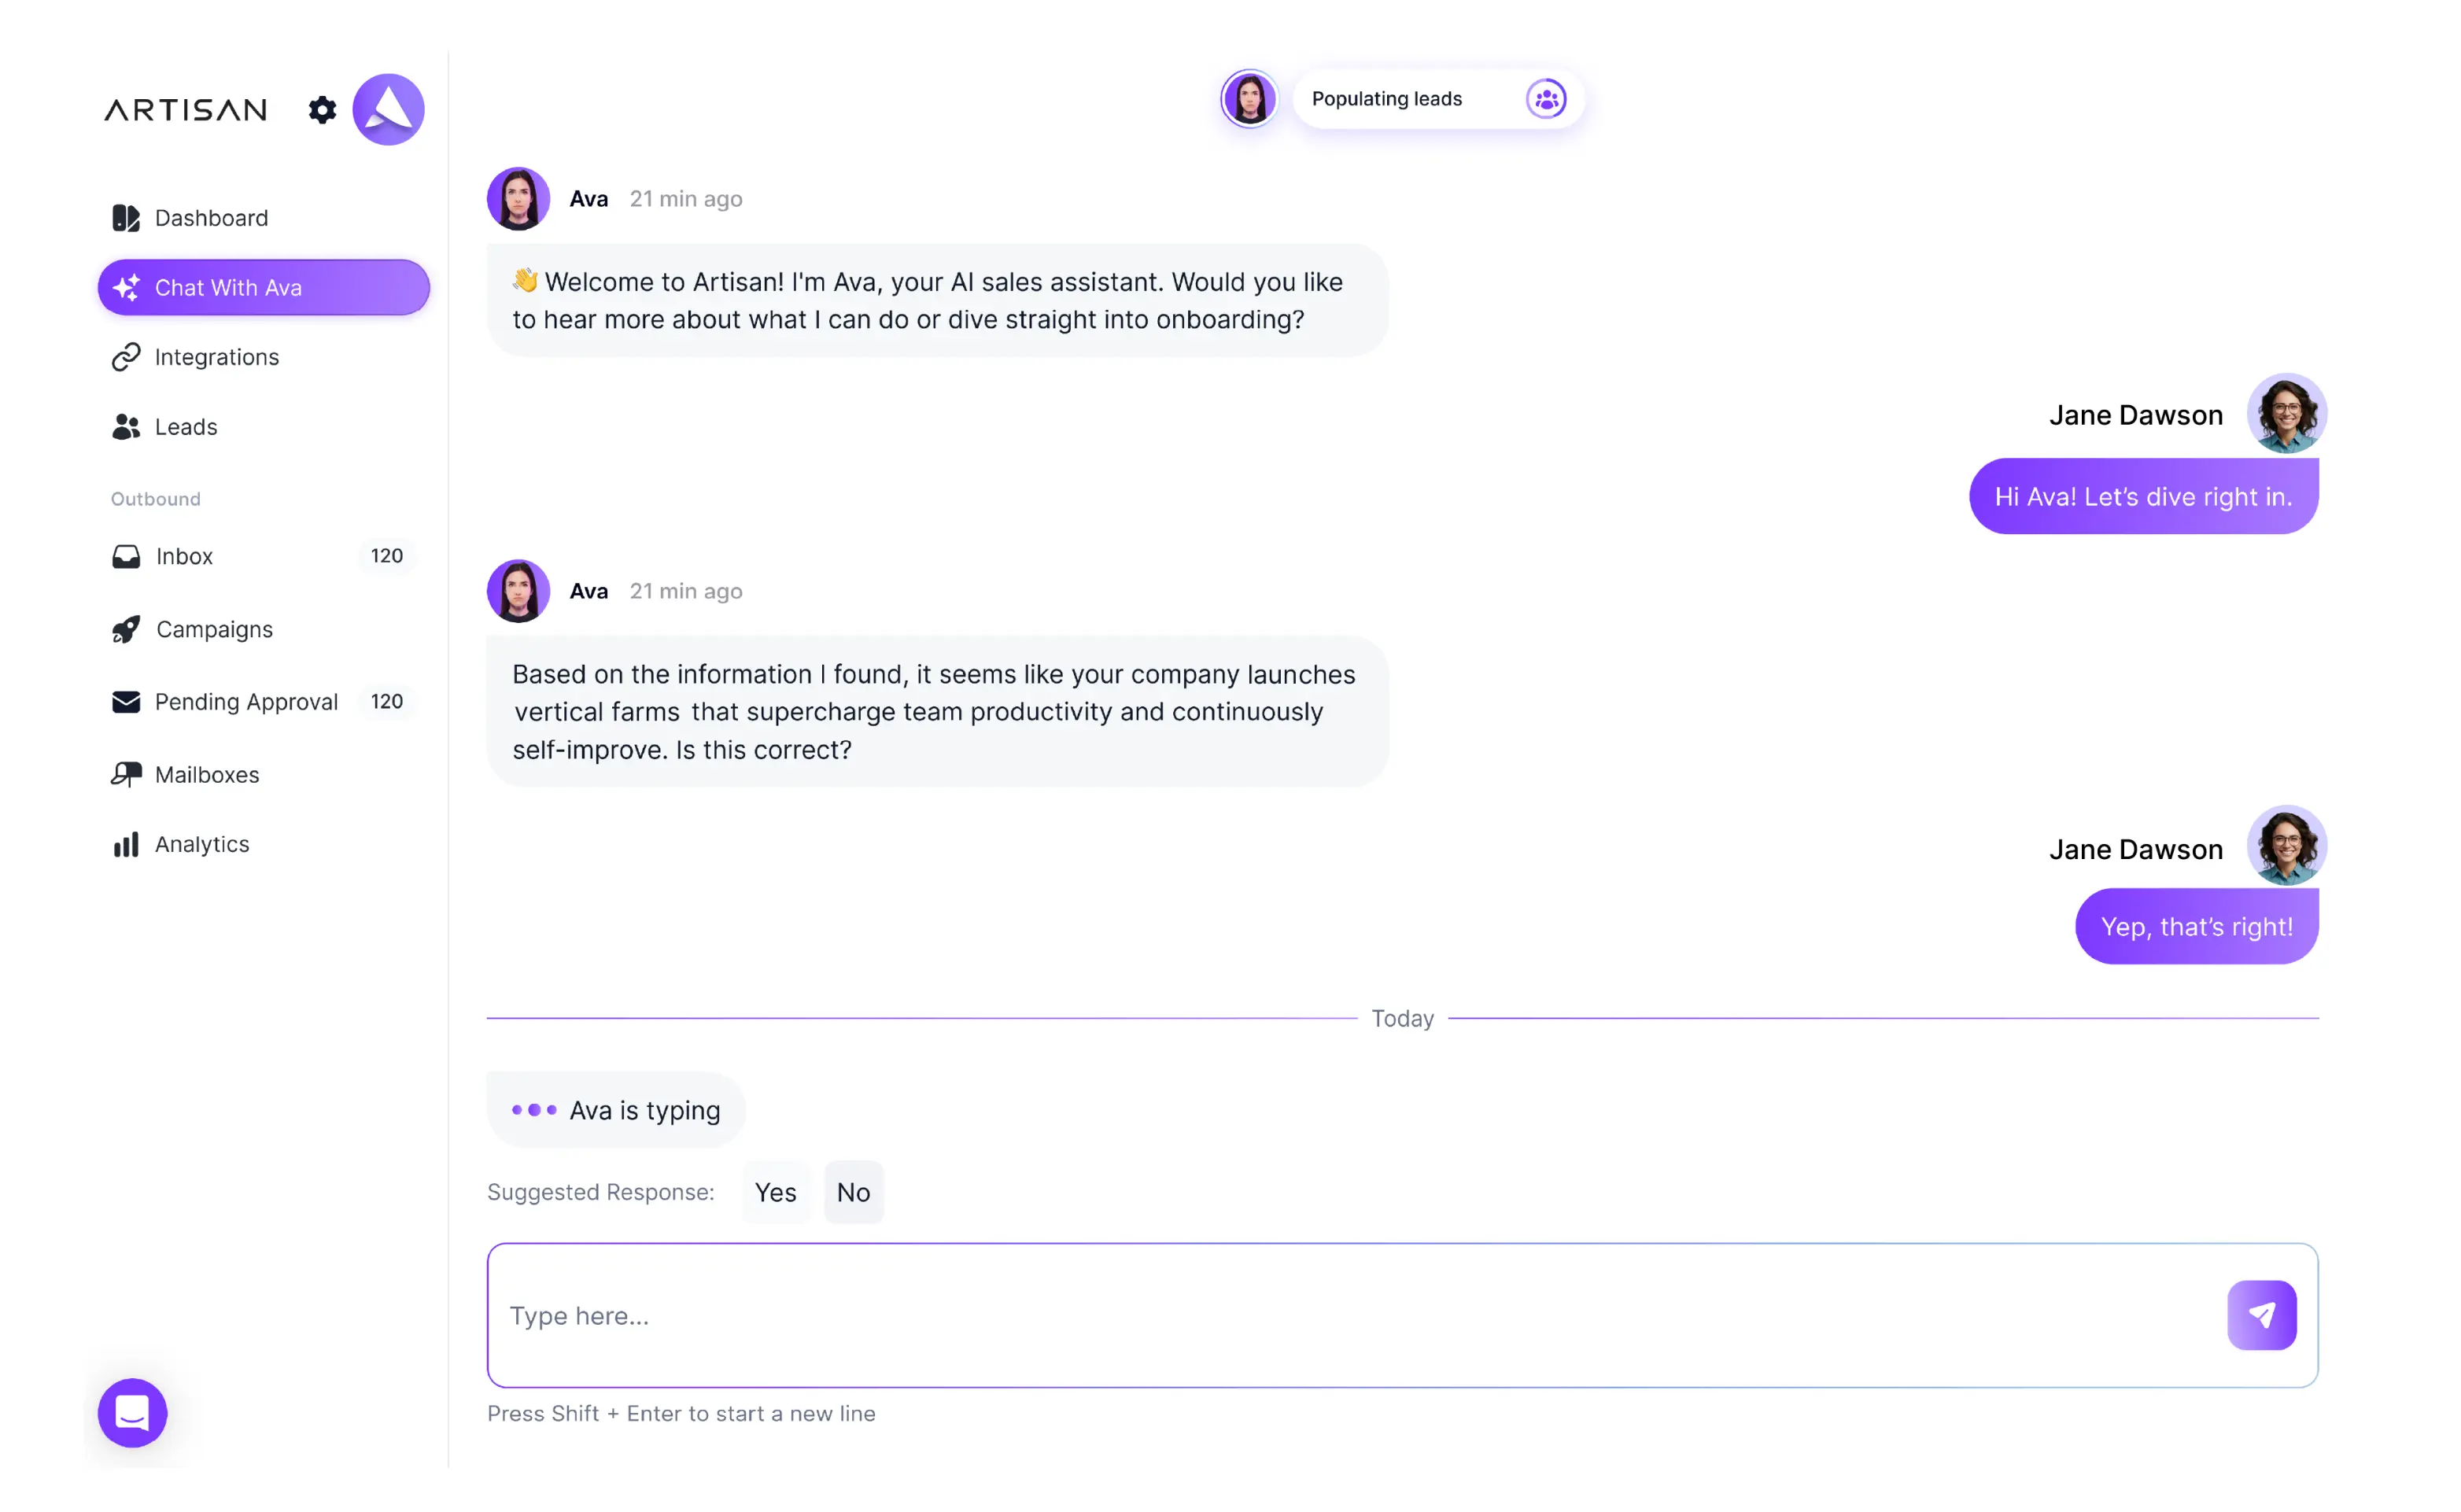Go to the Leads page
2461x1512 pixels.
(186, 427)
